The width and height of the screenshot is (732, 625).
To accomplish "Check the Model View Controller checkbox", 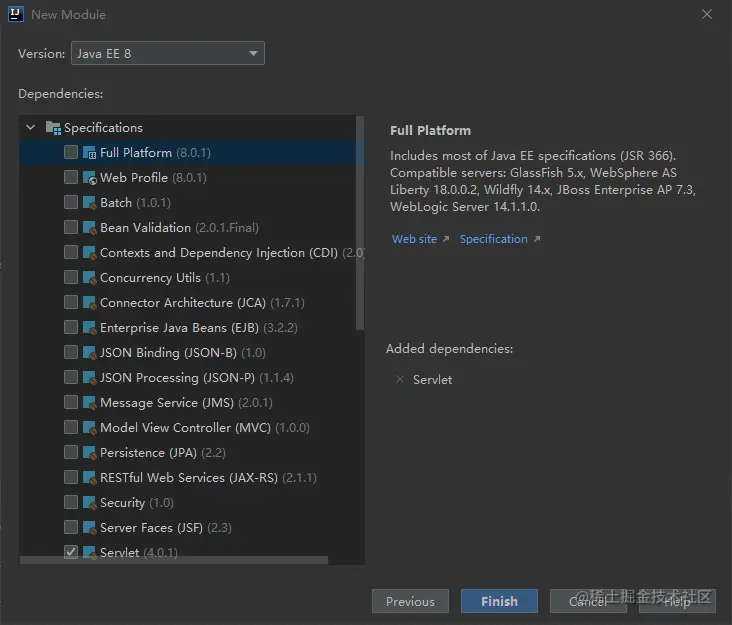I will [x=71, y=427].
